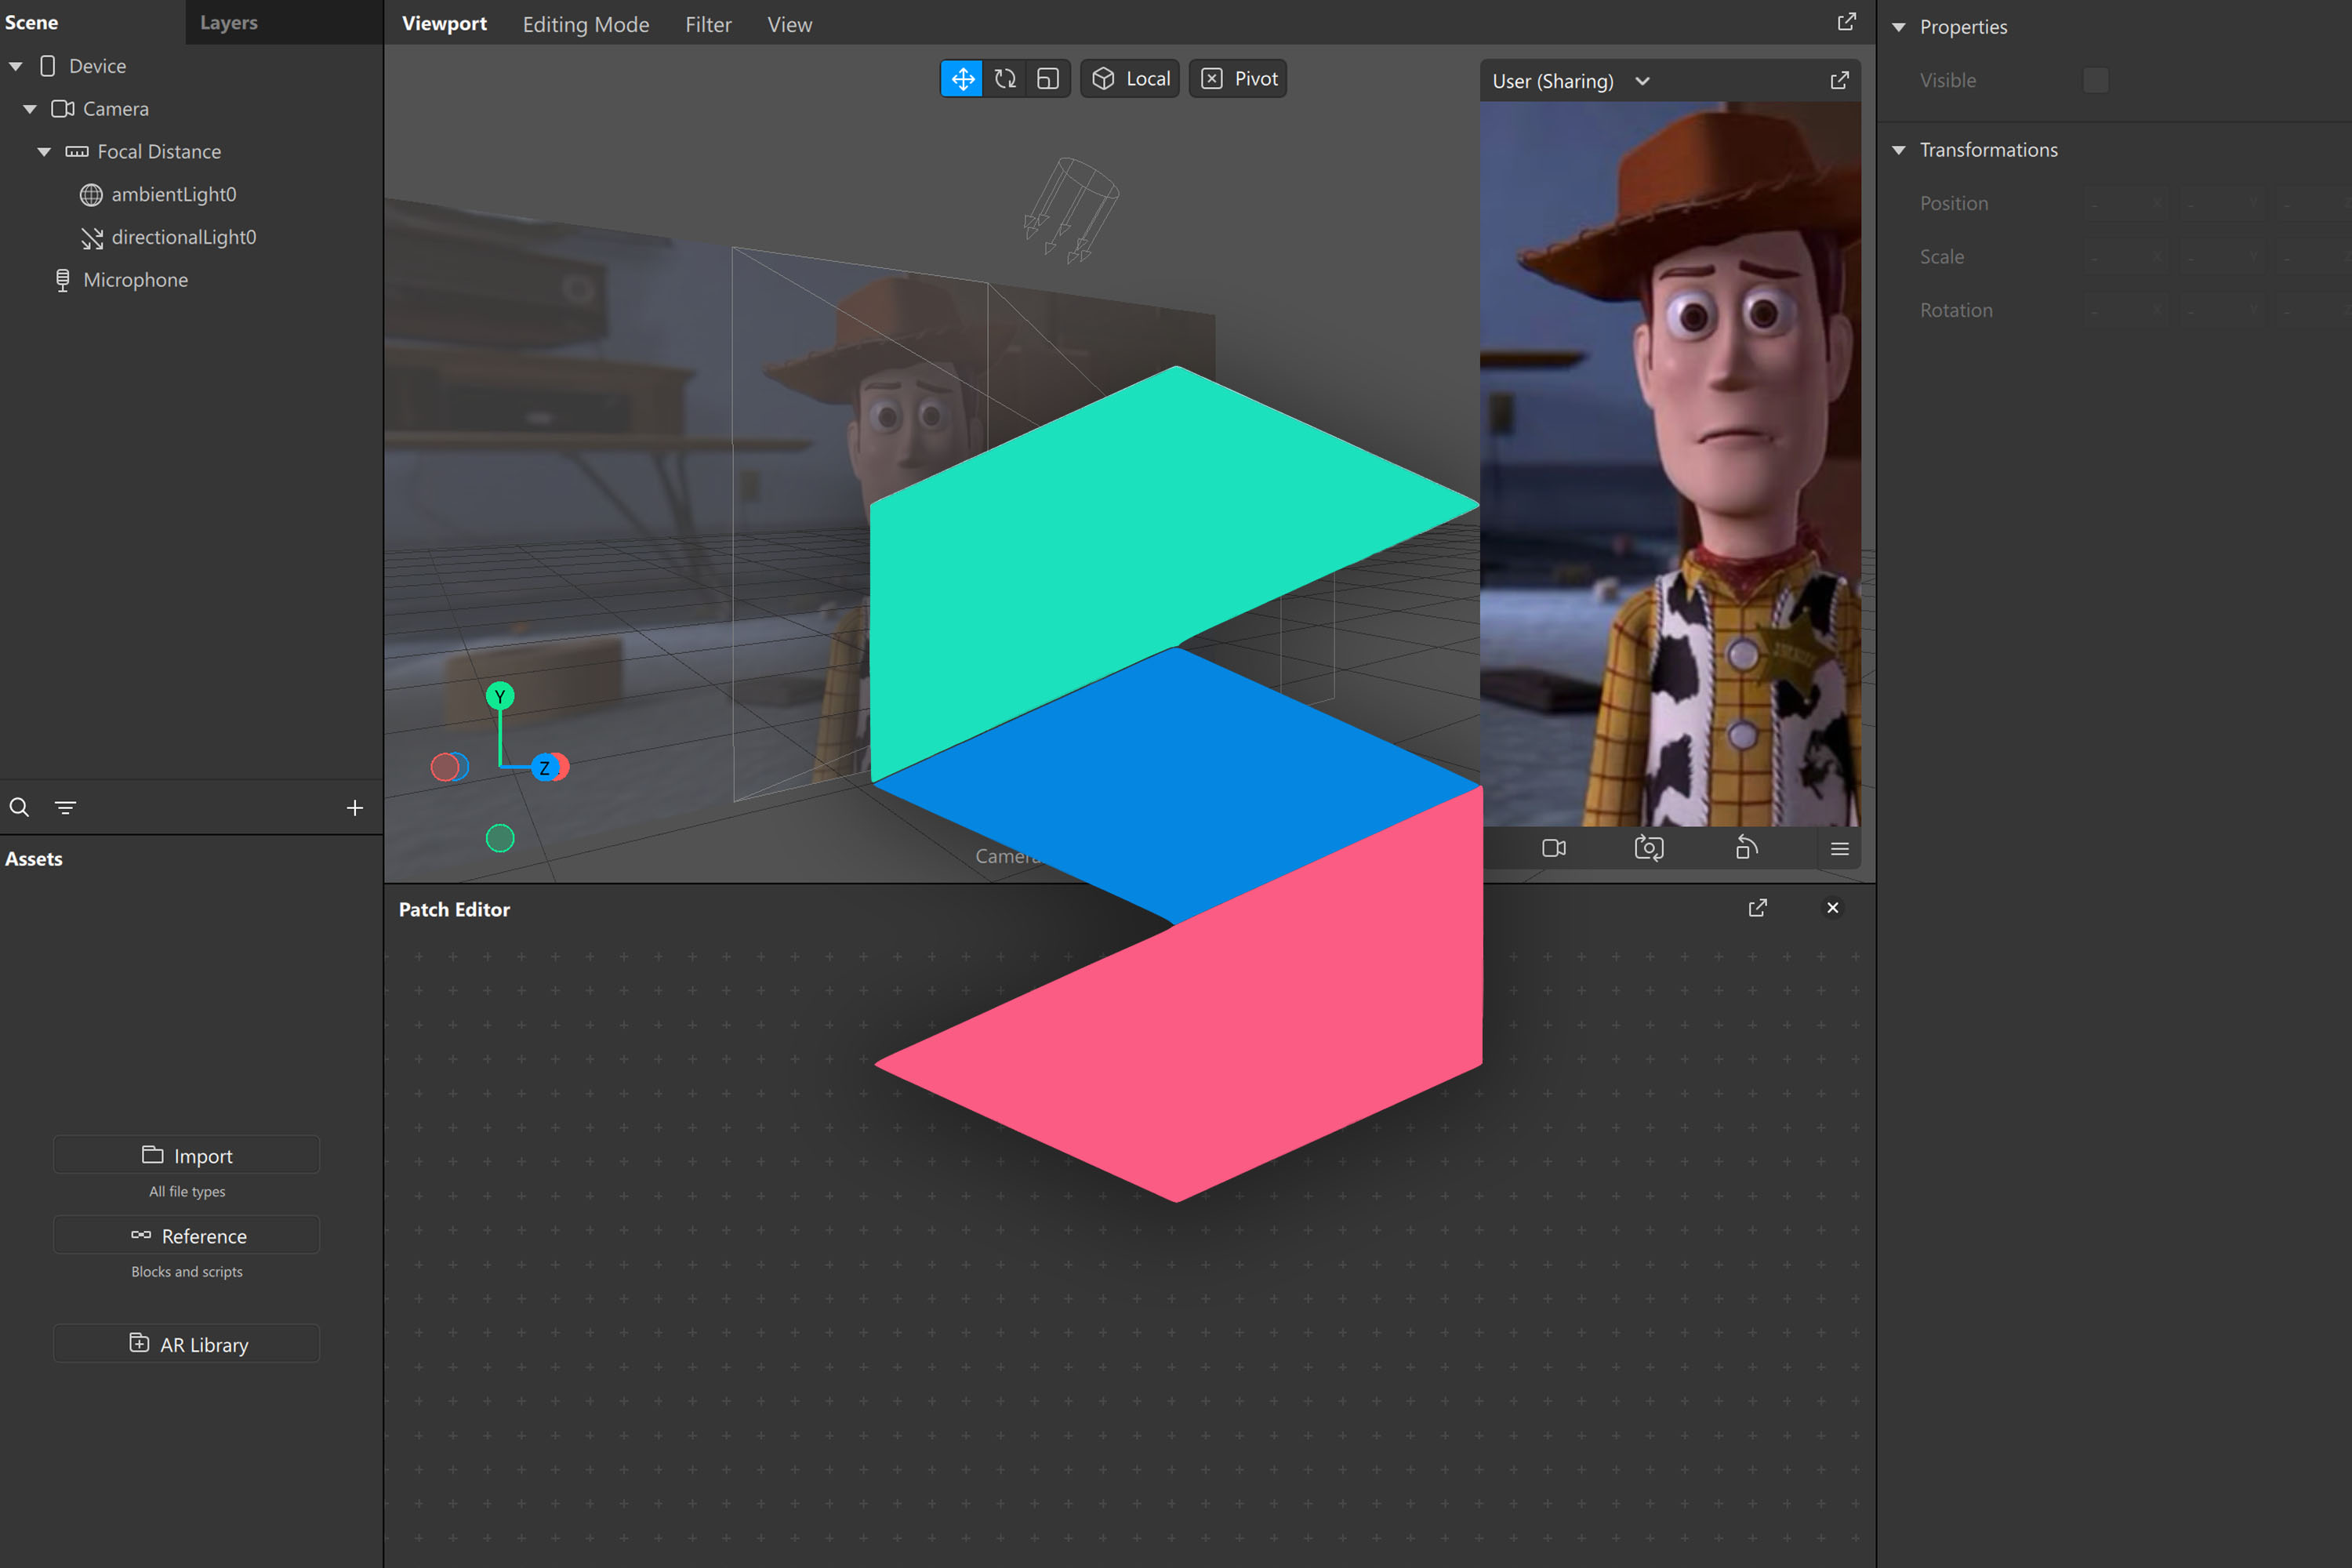Collapse the Transformations section
The width and height of the screenshot is (2352, 1568).
click(x=1898, y=150)
